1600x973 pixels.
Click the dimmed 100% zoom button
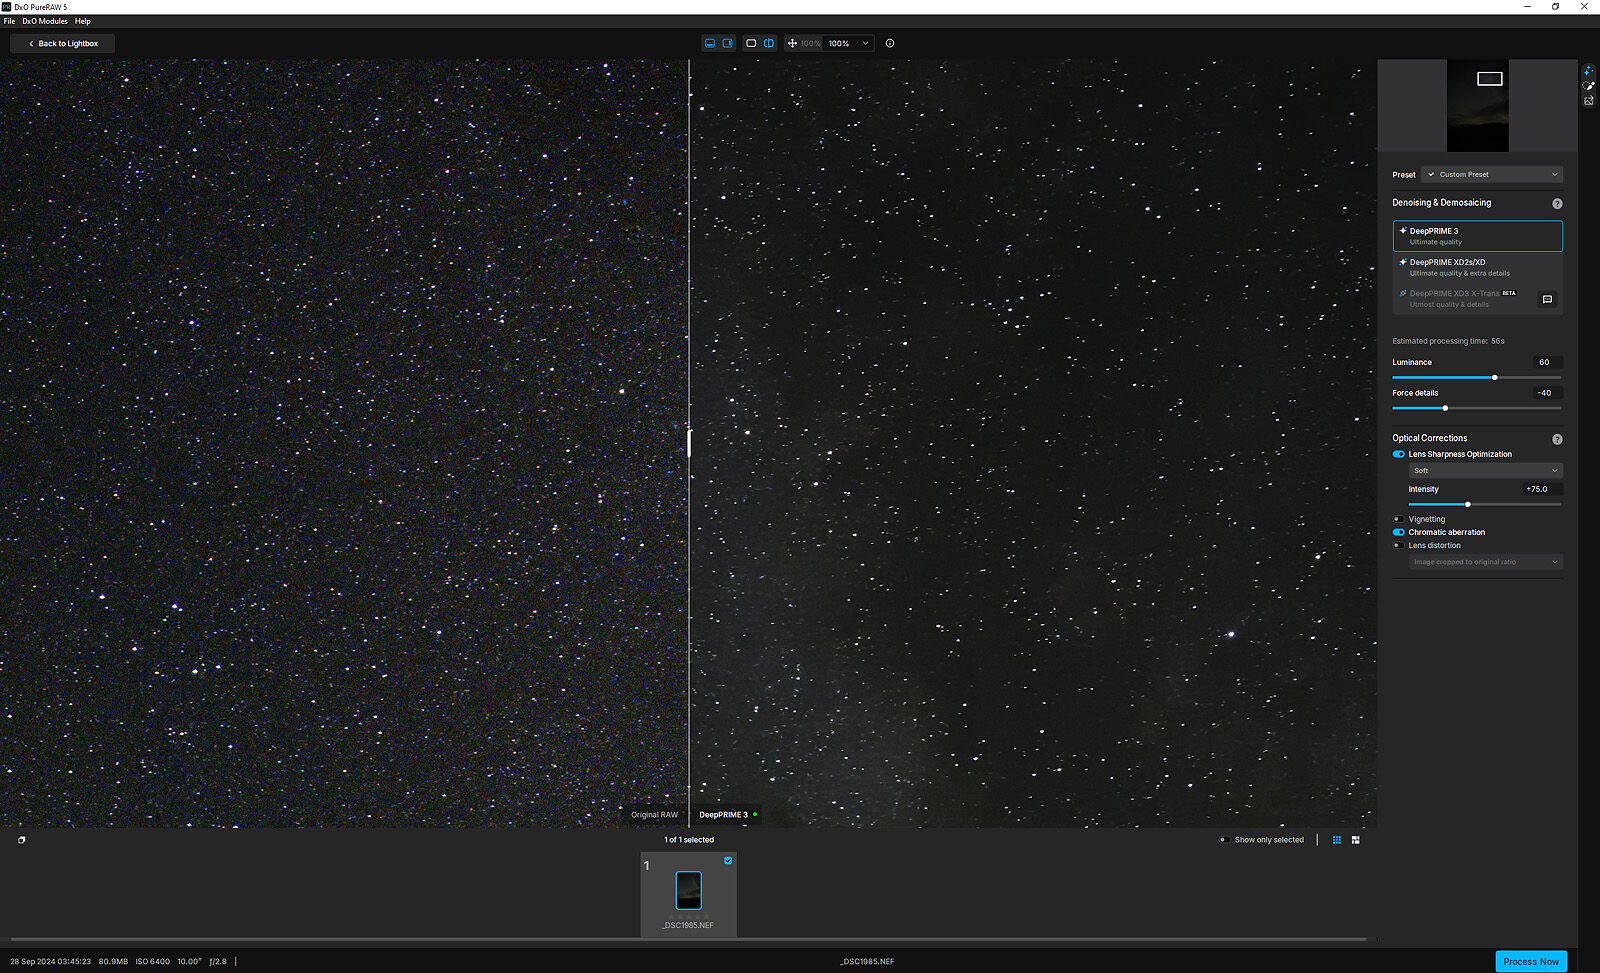[x=810, y=43]
